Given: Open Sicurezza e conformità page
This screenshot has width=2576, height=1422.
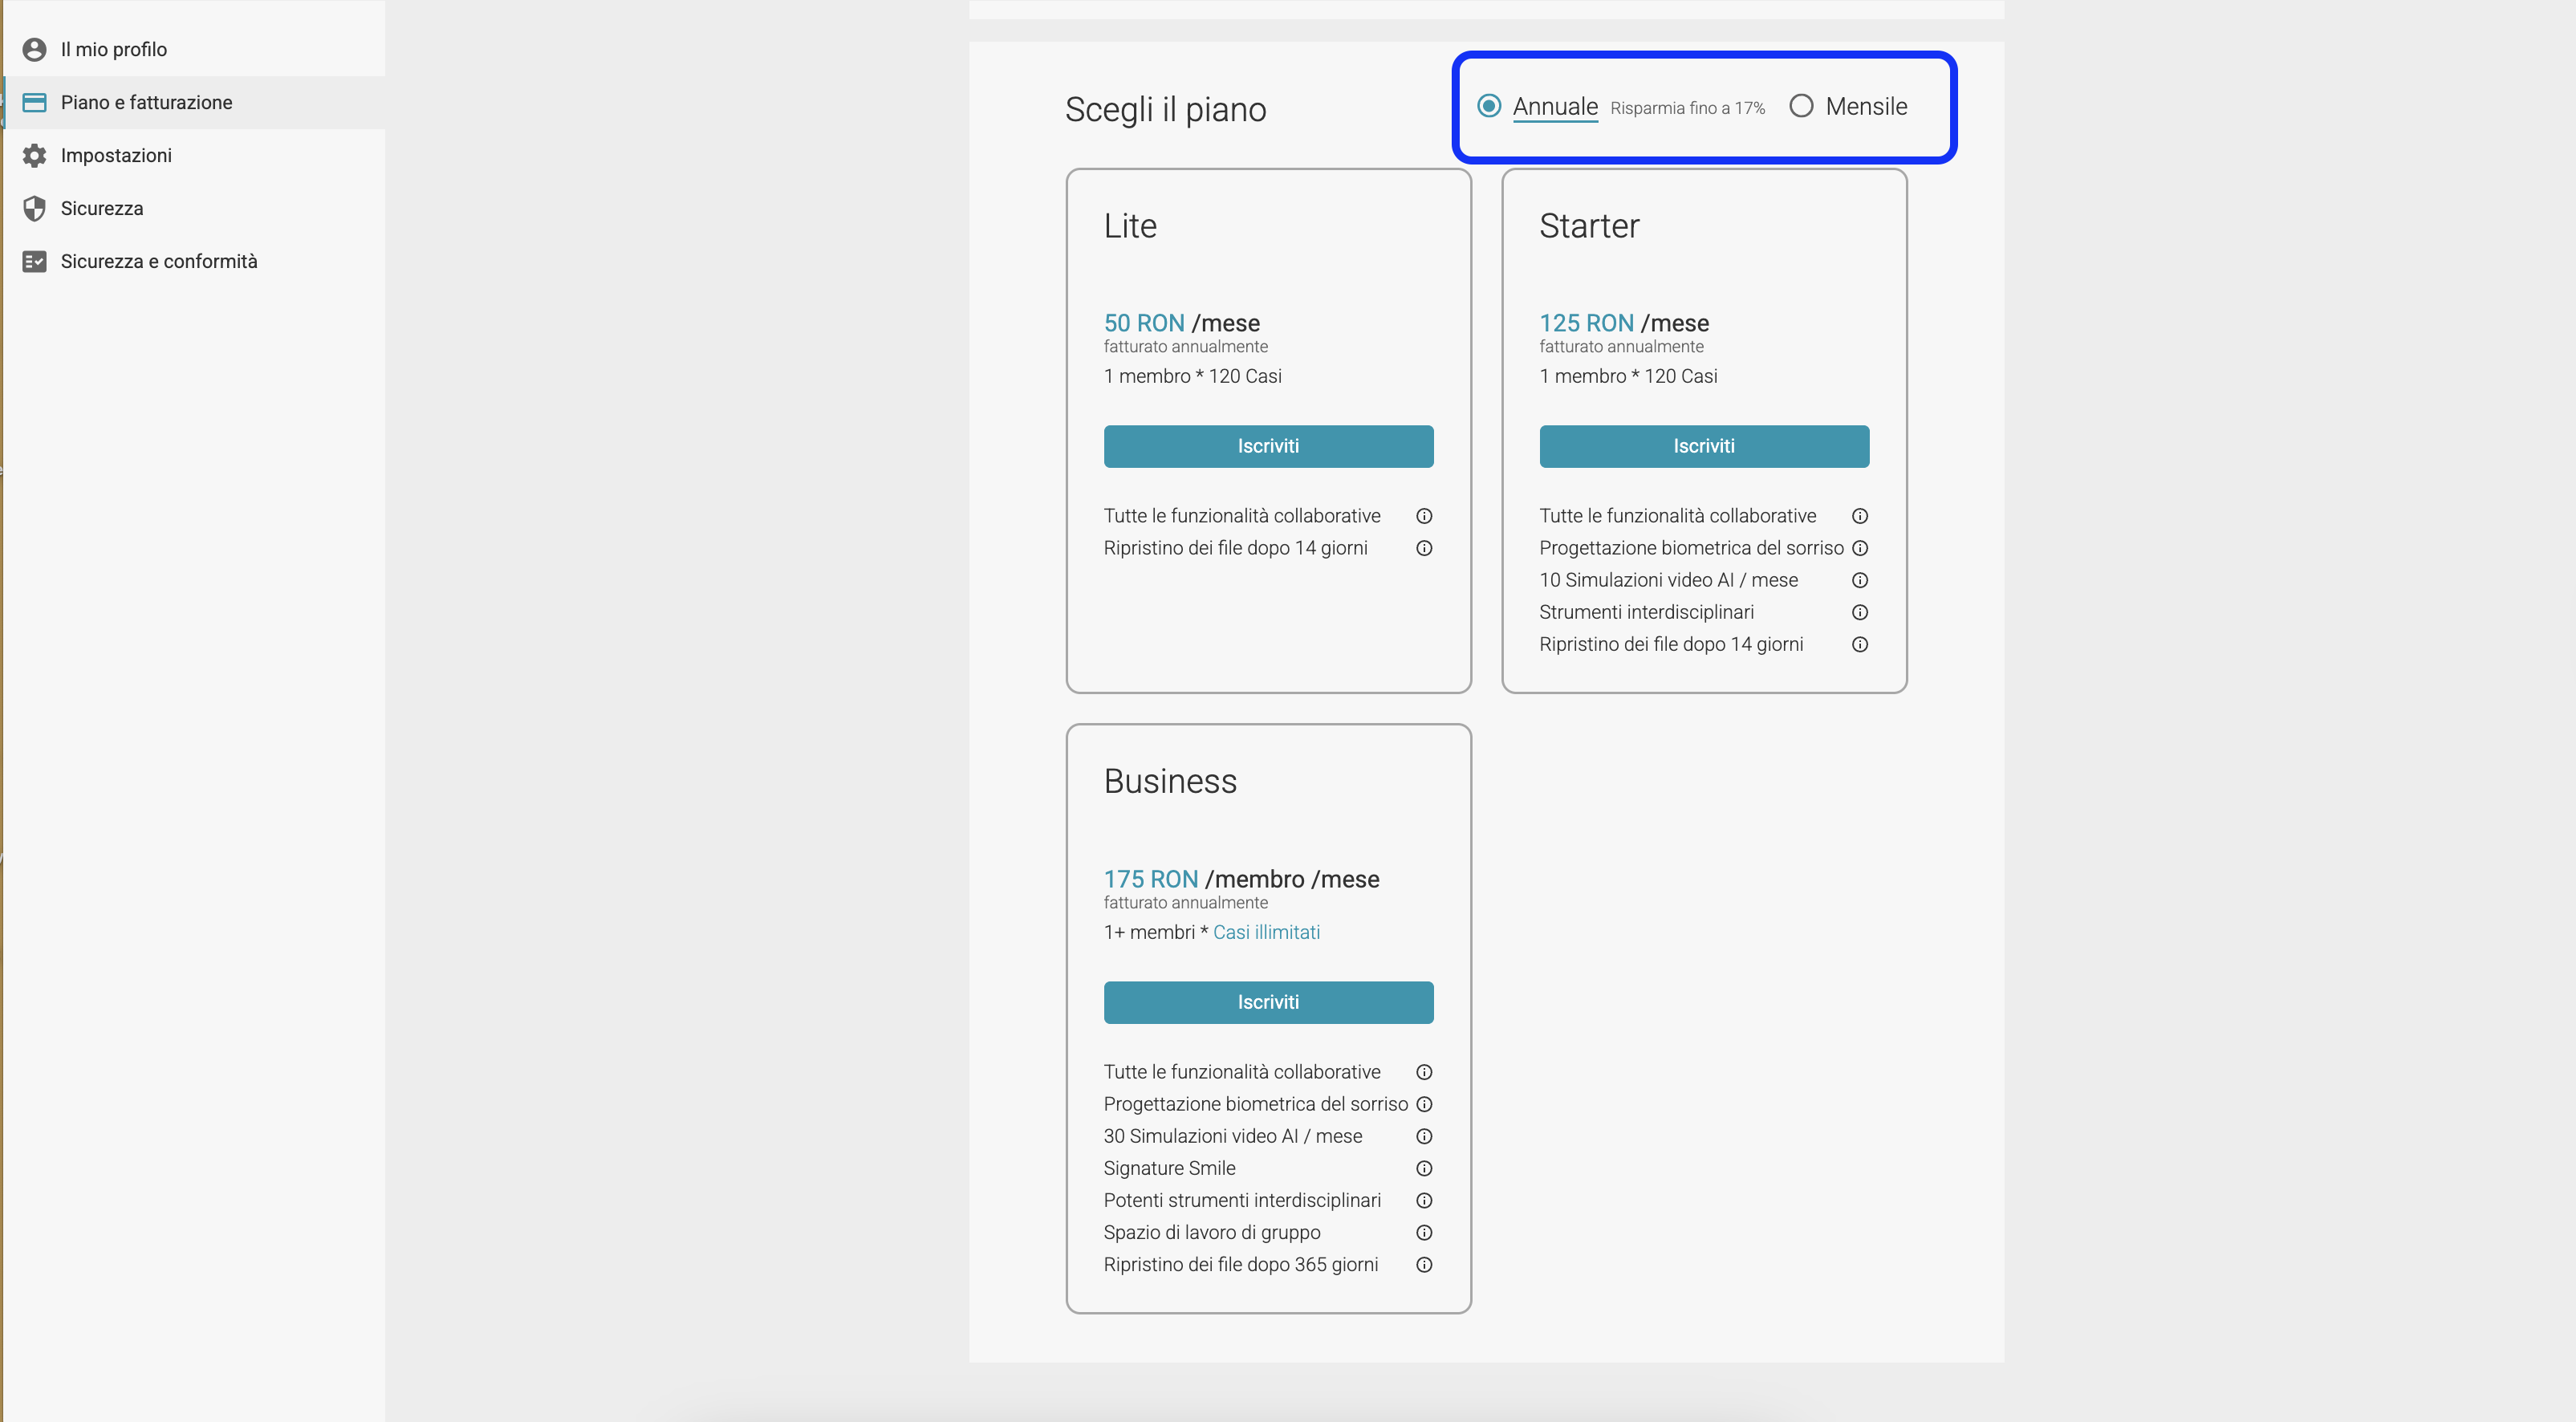Looking at the screenshot, I should pos(159,261).
